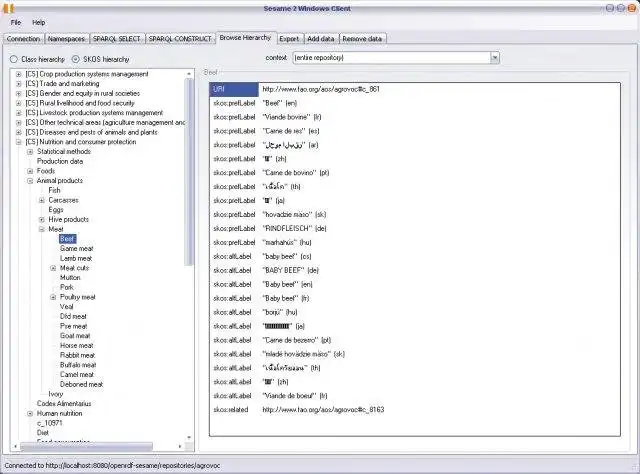
Task: Click the connection status bar text
Action: (x=112, y=465)
